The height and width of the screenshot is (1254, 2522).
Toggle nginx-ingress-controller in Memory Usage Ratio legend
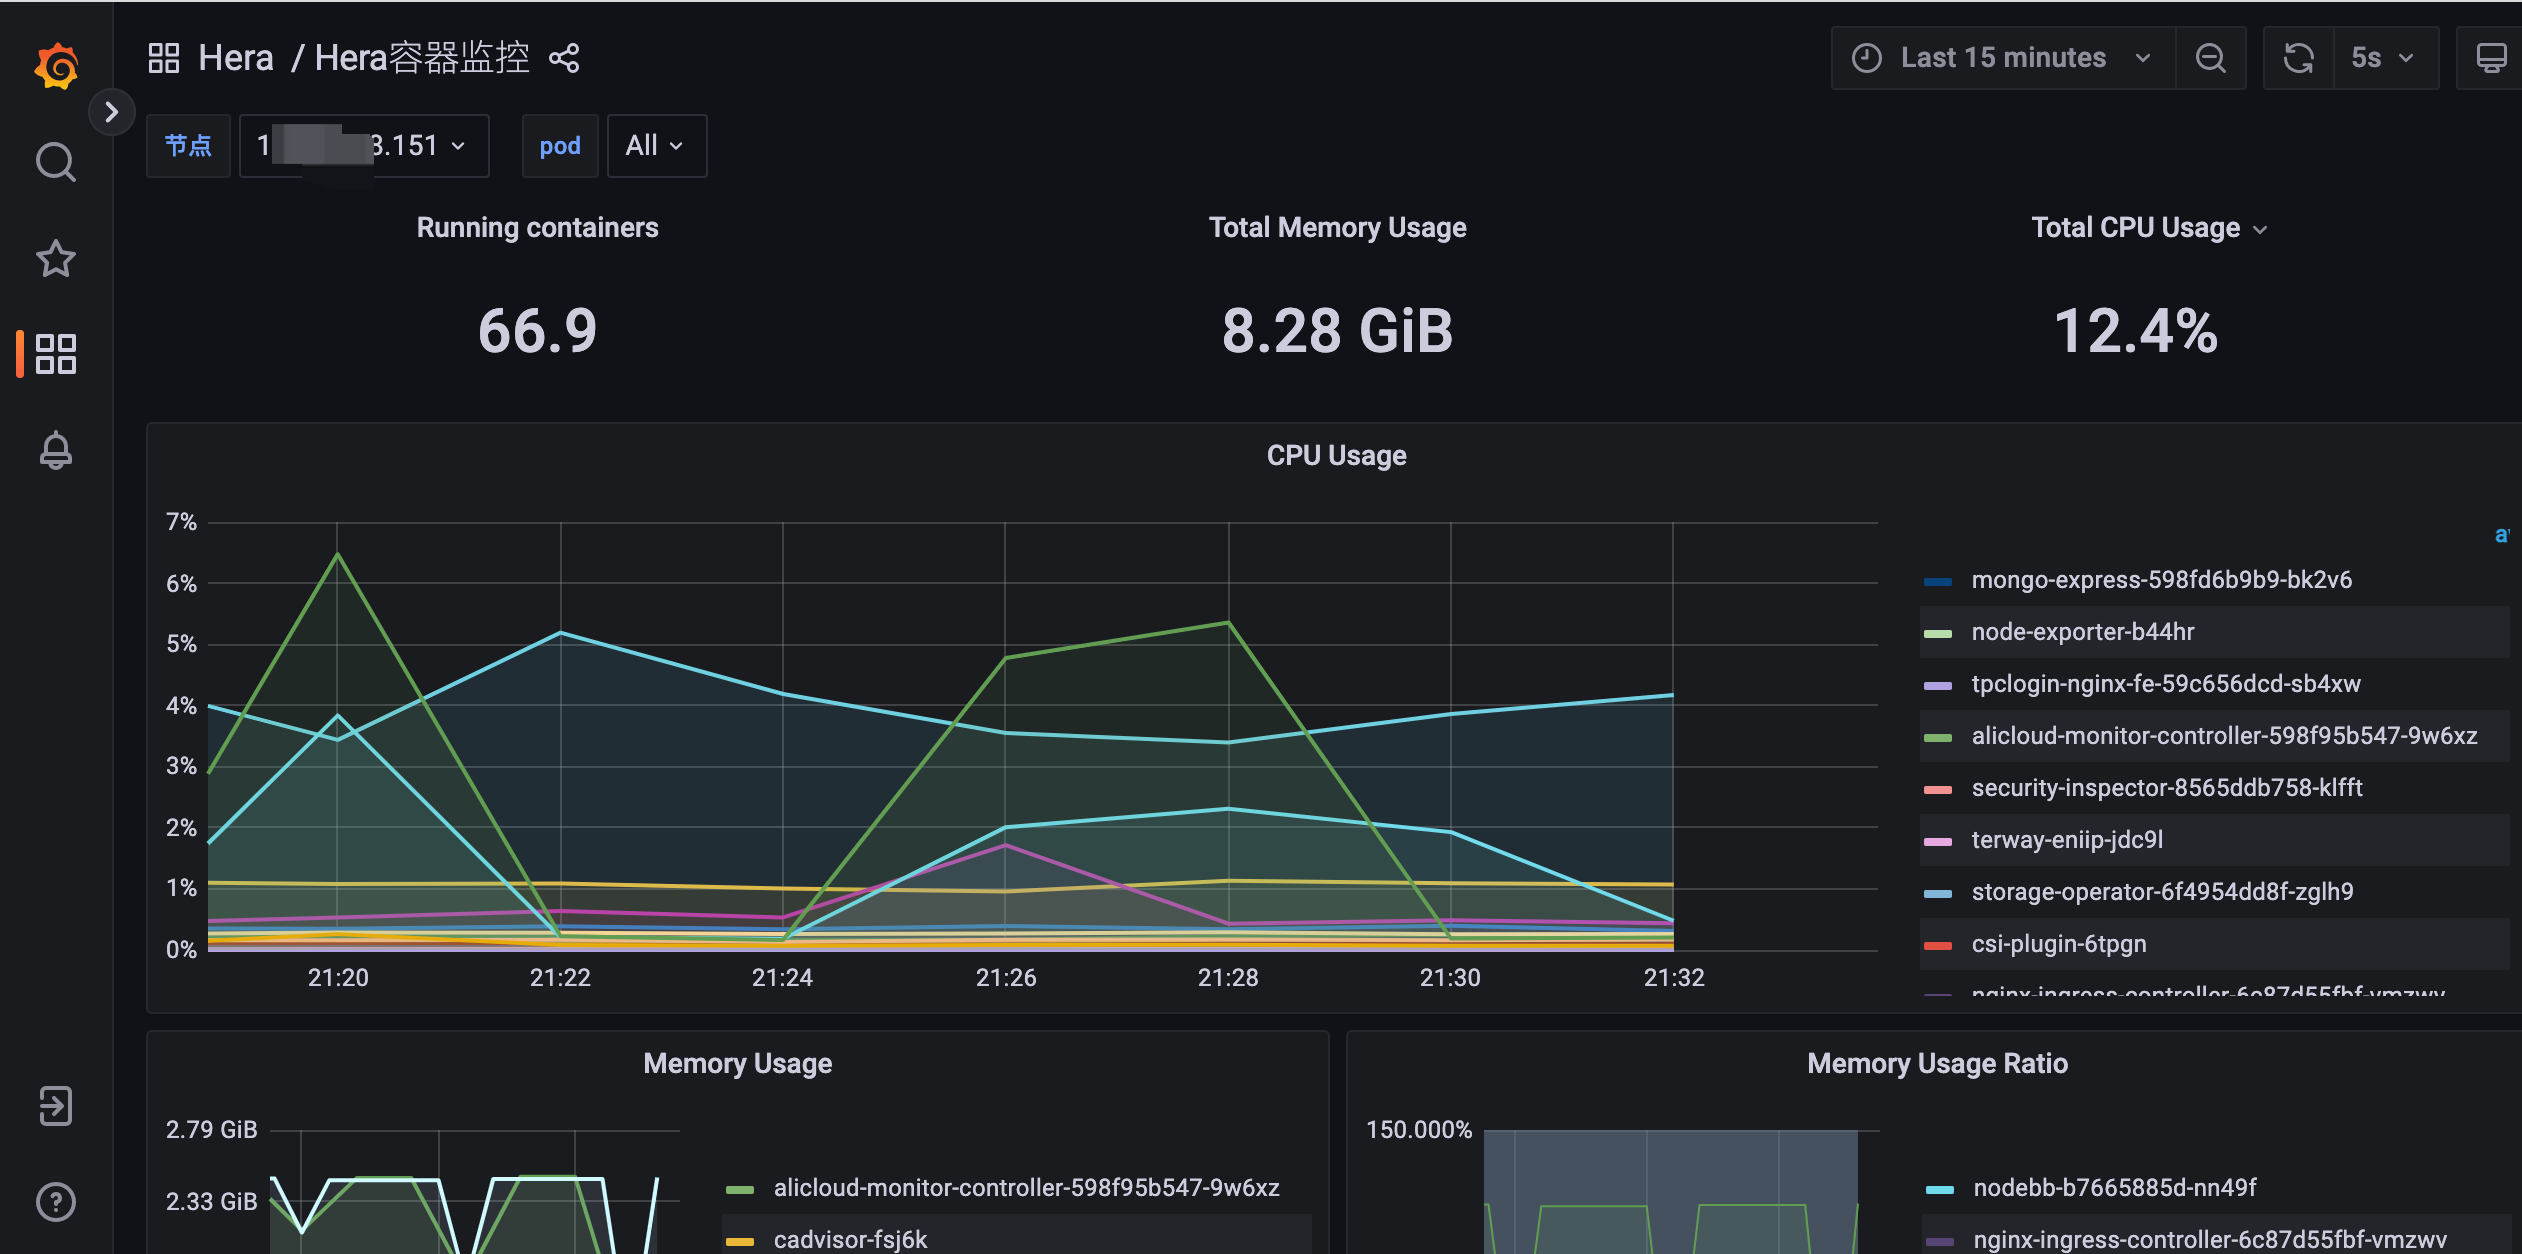click(2210, 1240)
